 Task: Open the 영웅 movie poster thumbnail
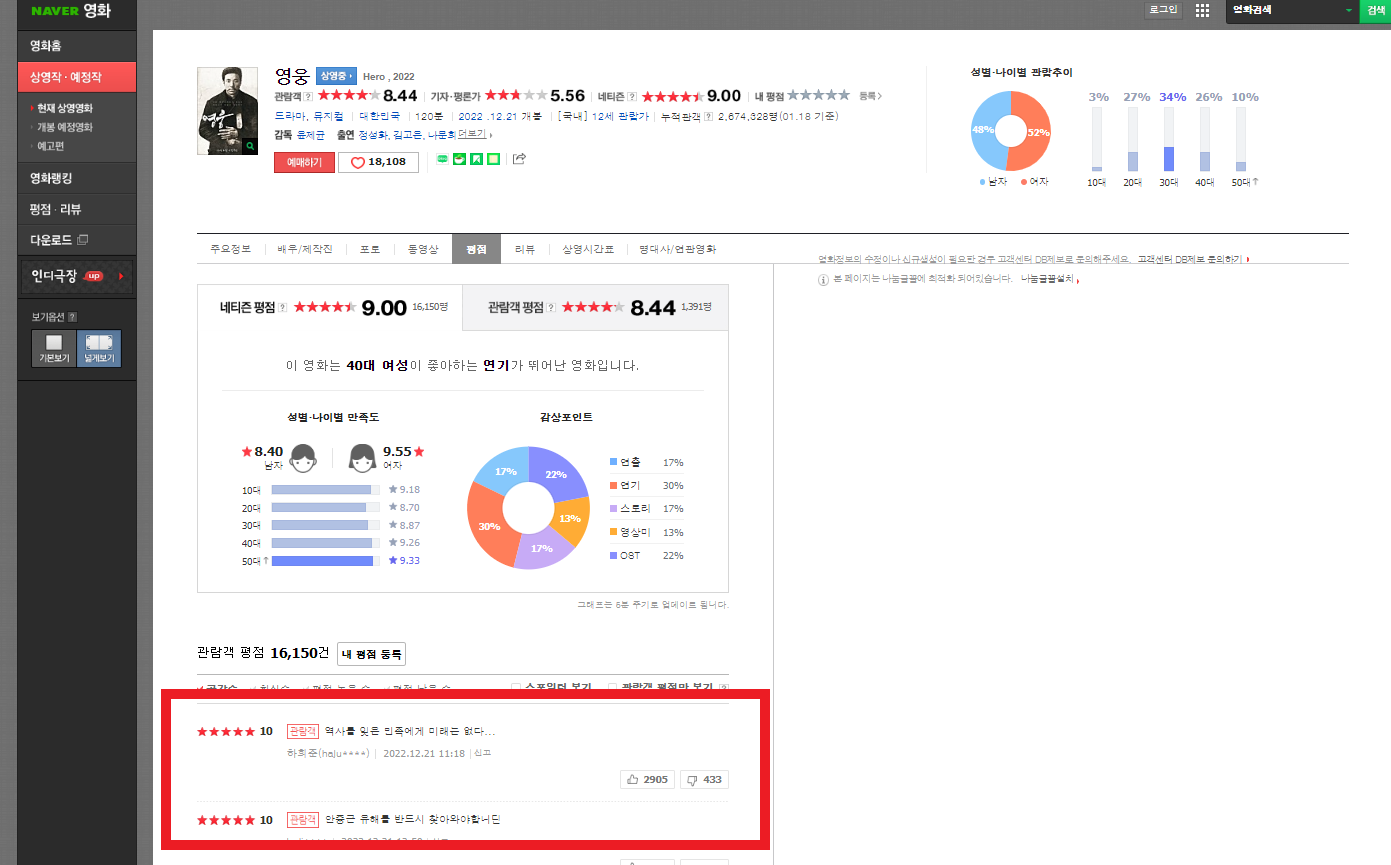227,111
